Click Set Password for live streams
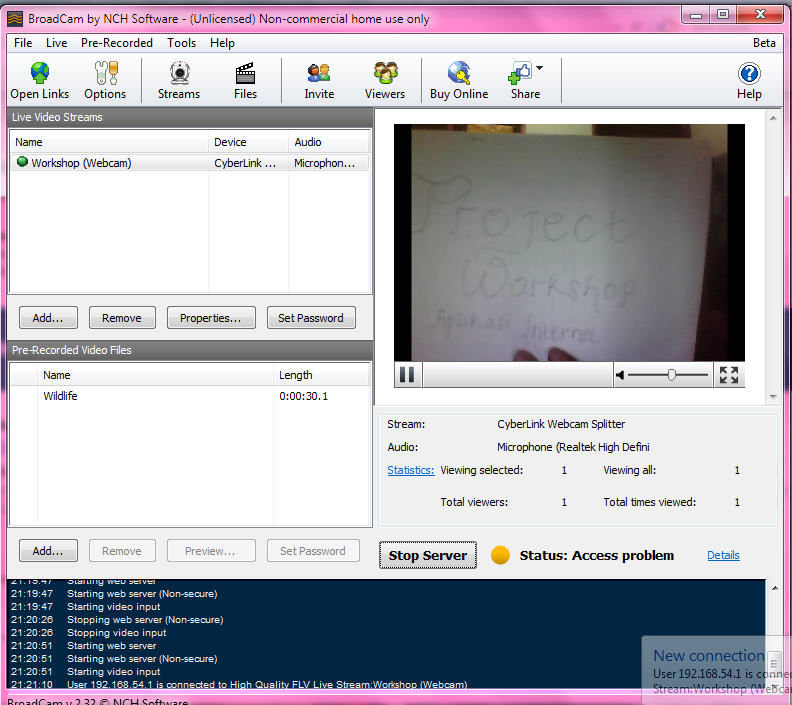Image resolution: width=792 pixels, height=705 pixels. tap(311, 318)
